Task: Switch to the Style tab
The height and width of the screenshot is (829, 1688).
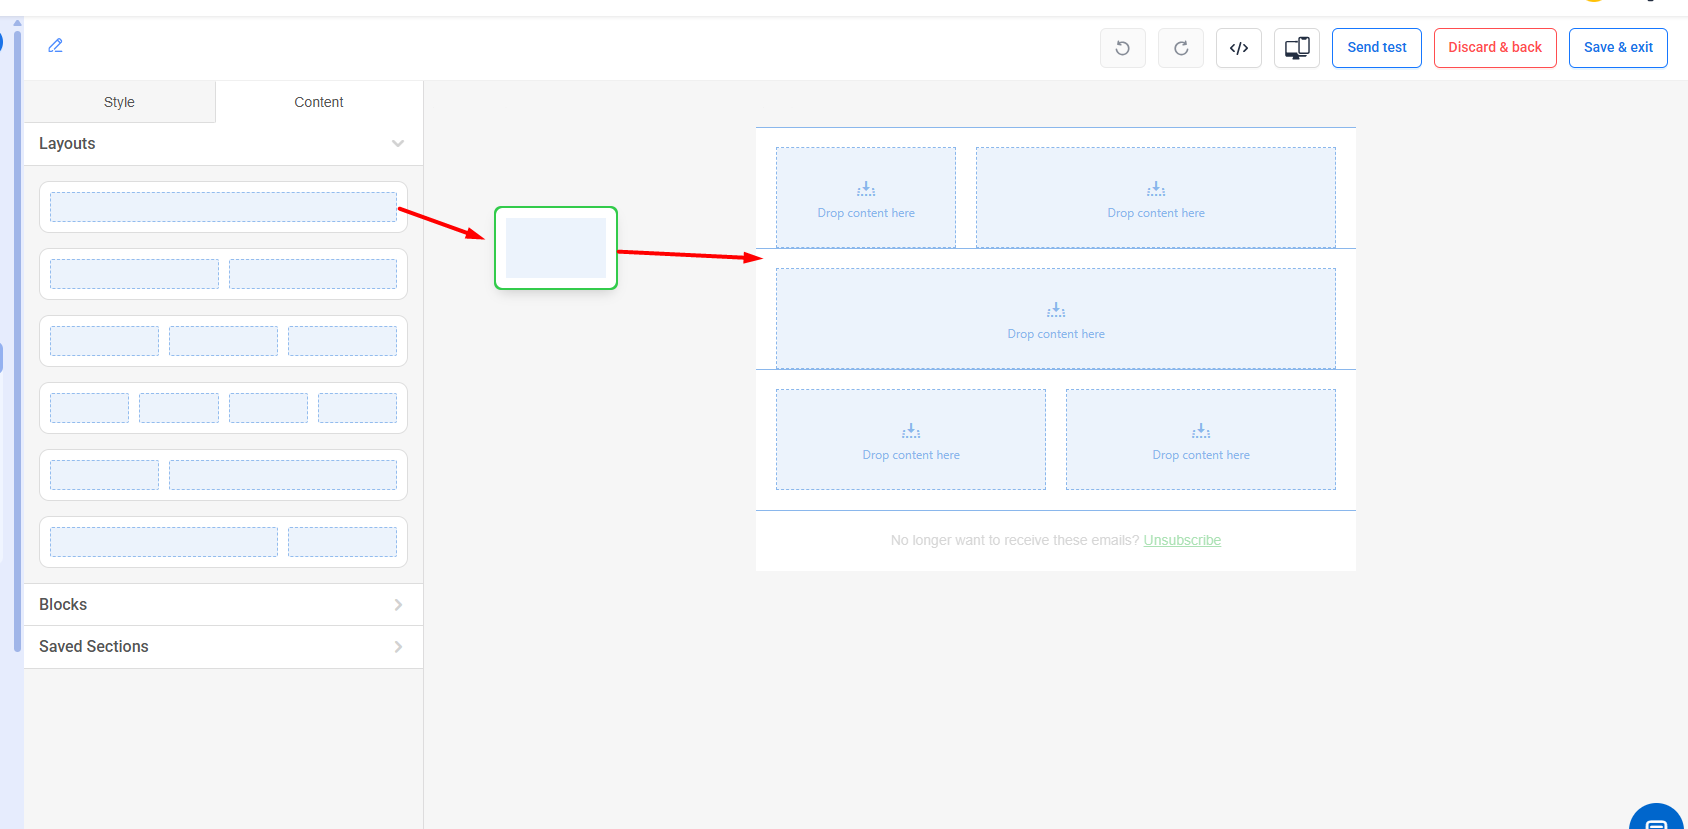Action: click(x=119, y=102)
